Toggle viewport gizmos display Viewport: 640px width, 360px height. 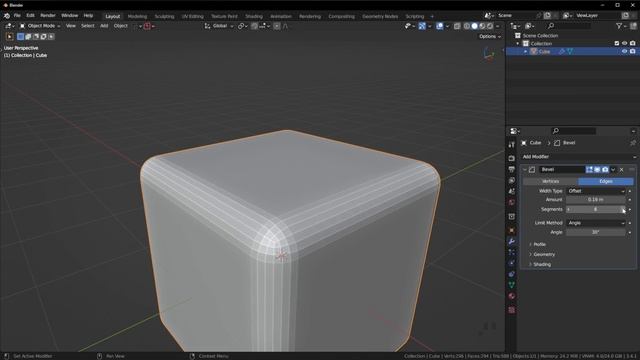tap(422, 26)
